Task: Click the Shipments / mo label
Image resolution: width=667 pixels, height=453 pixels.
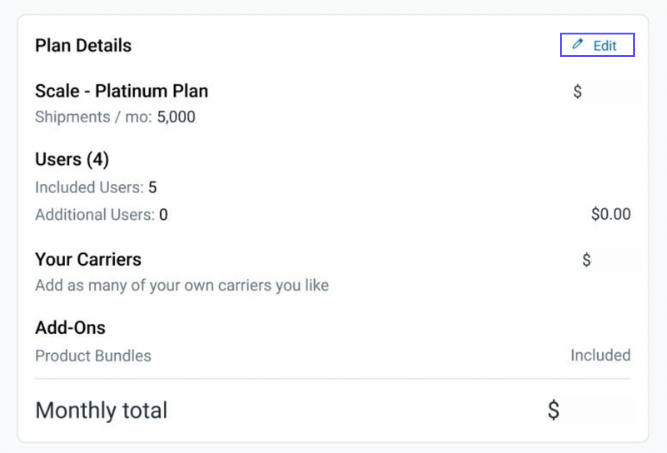Action: [x=93, y=117]
